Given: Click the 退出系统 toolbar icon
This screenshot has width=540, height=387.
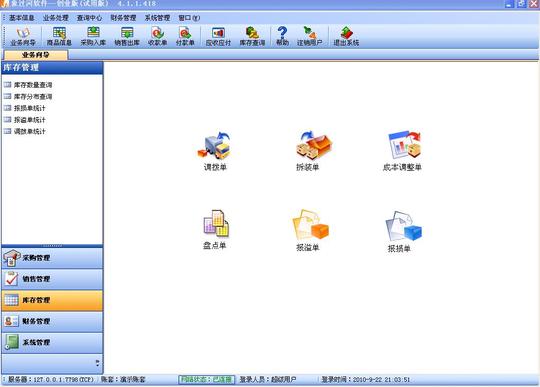Looking at the screenshot, I should pos(346,36).
